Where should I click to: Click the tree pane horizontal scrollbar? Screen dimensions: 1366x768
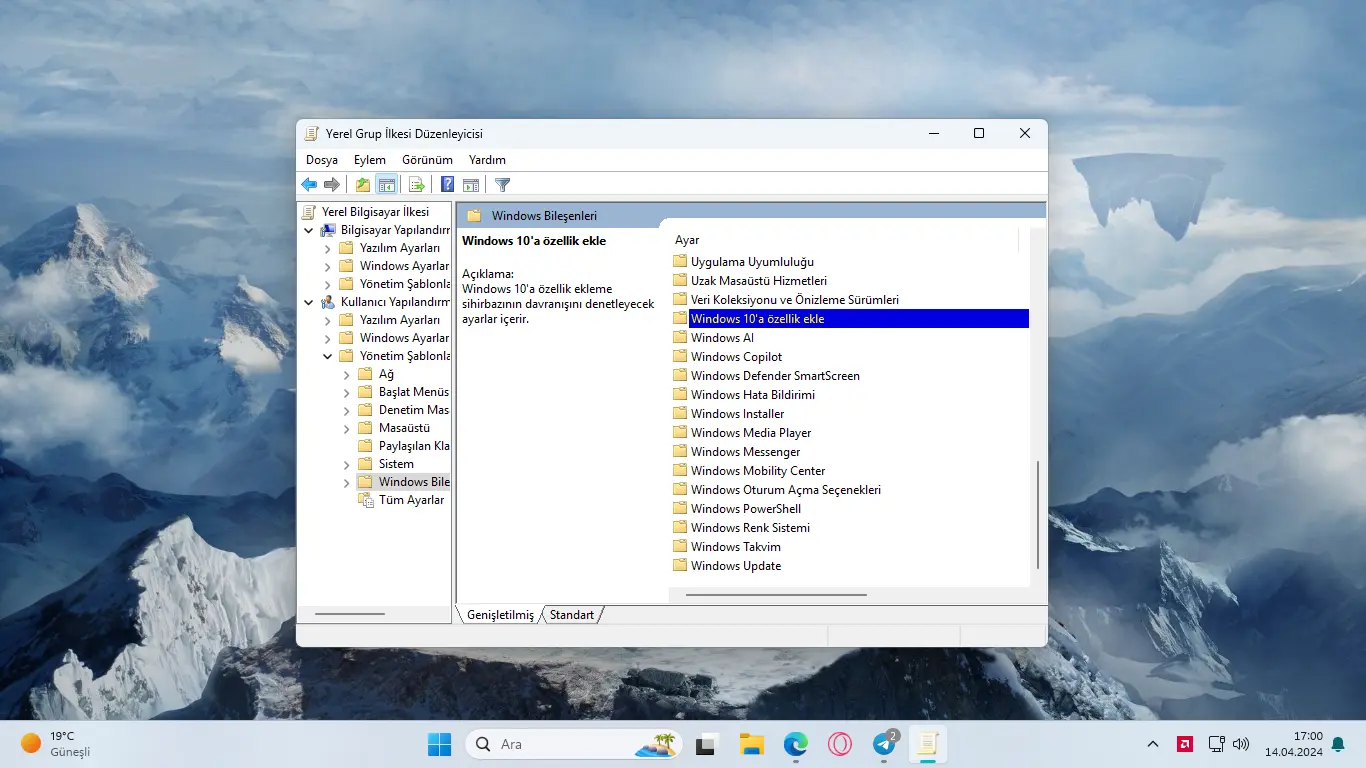point(350,614)
